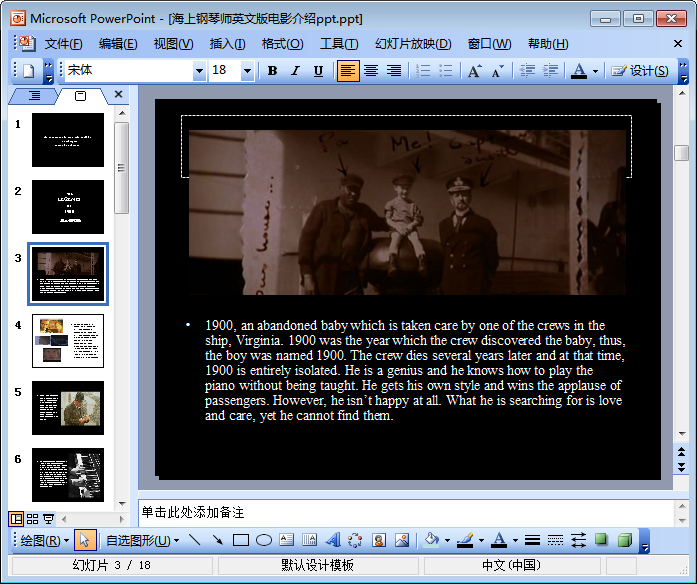This screenshot has width=697, height=584.
Task: Open the font color dropdown arrow
Action: coord(596,71)
